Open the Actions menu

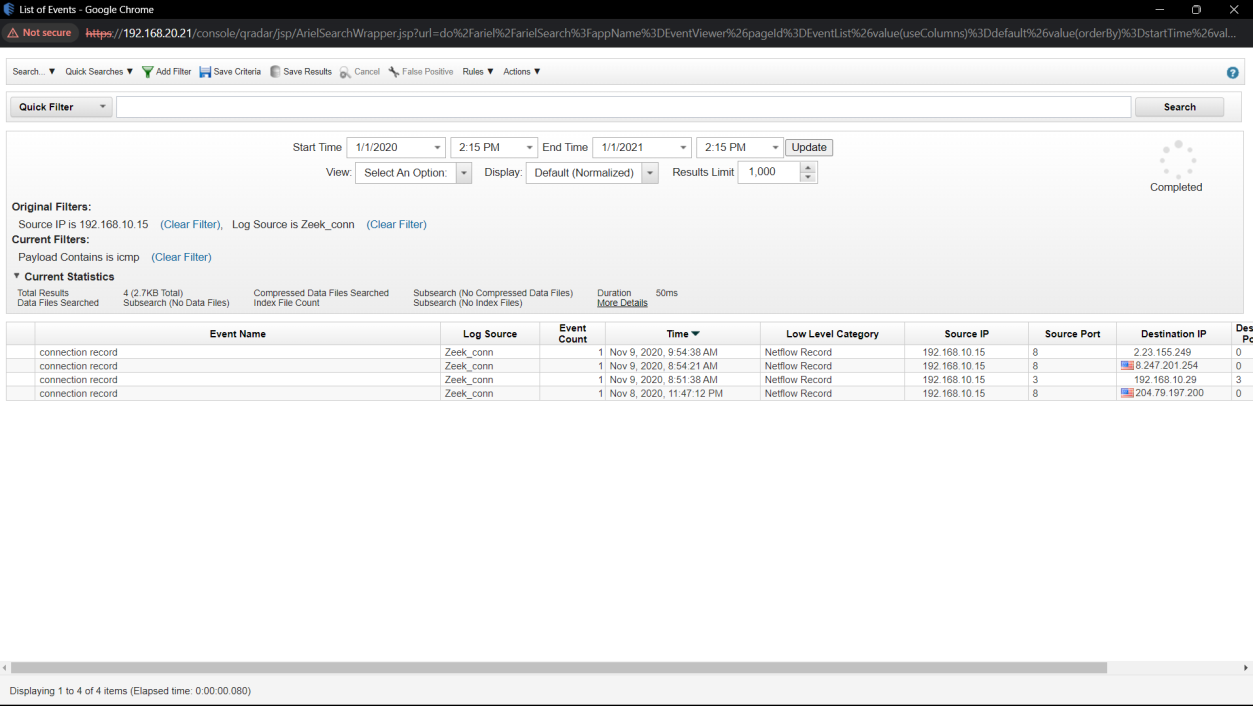click(521, 72)
